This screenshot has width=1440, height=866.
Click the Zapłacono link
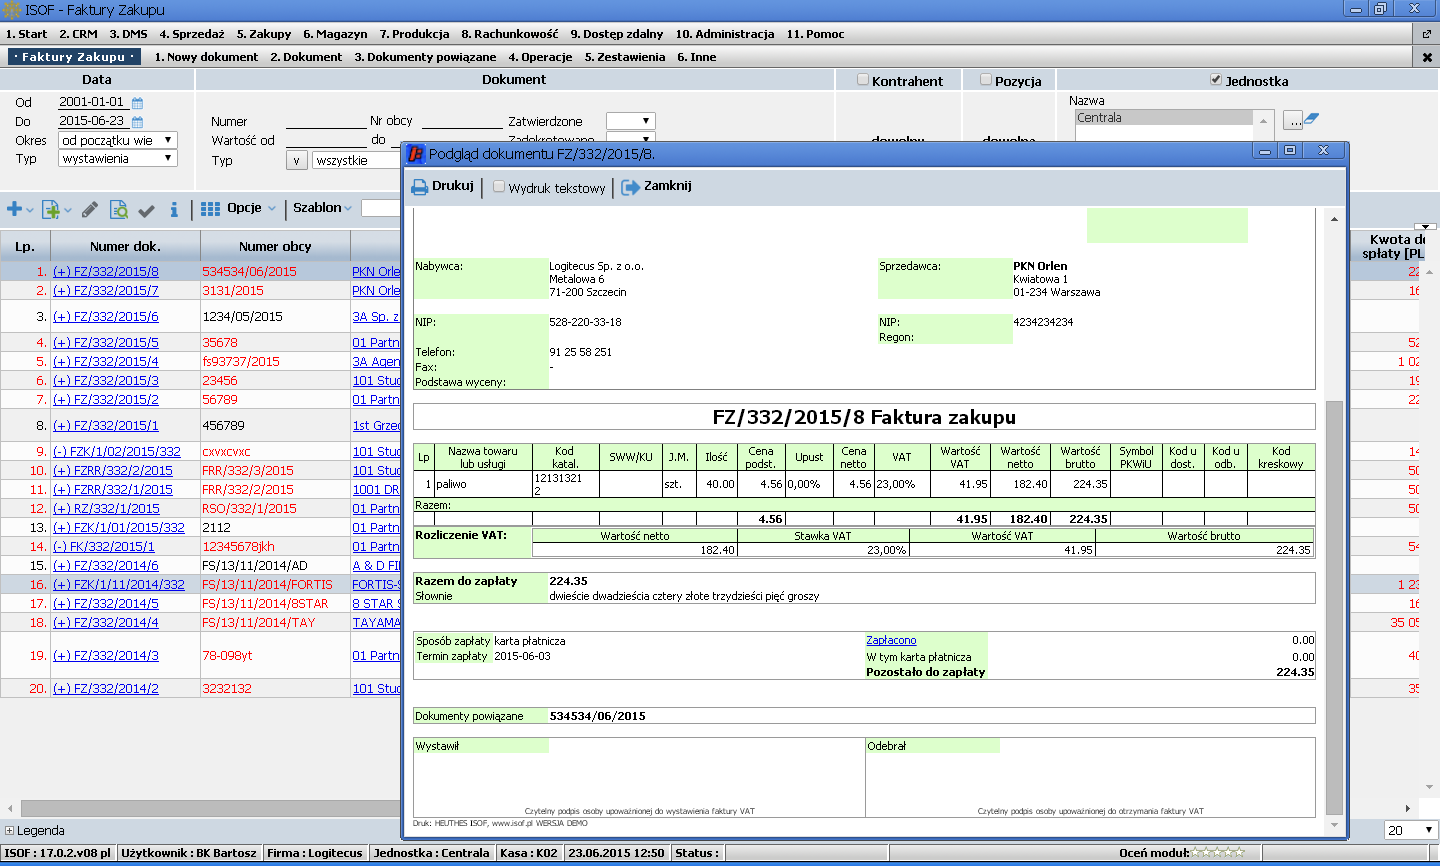[891, 641]
